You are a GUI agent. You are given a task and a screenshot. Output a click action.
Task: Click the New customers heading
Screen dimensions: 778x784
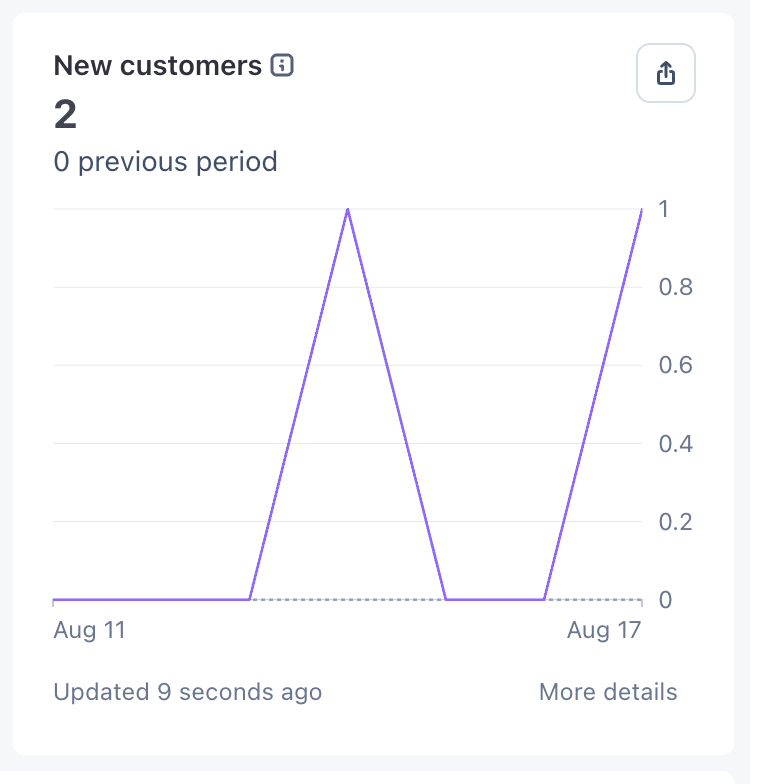point(158,66)
